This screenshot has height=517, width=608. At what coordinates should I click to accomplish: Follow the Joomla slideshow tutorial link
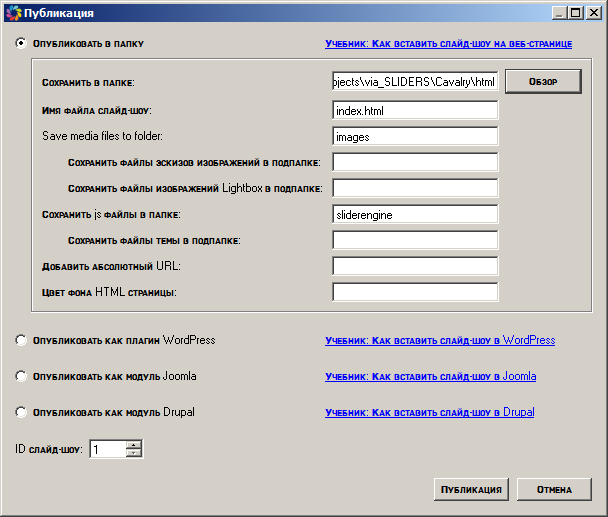[x=430, y=377]
